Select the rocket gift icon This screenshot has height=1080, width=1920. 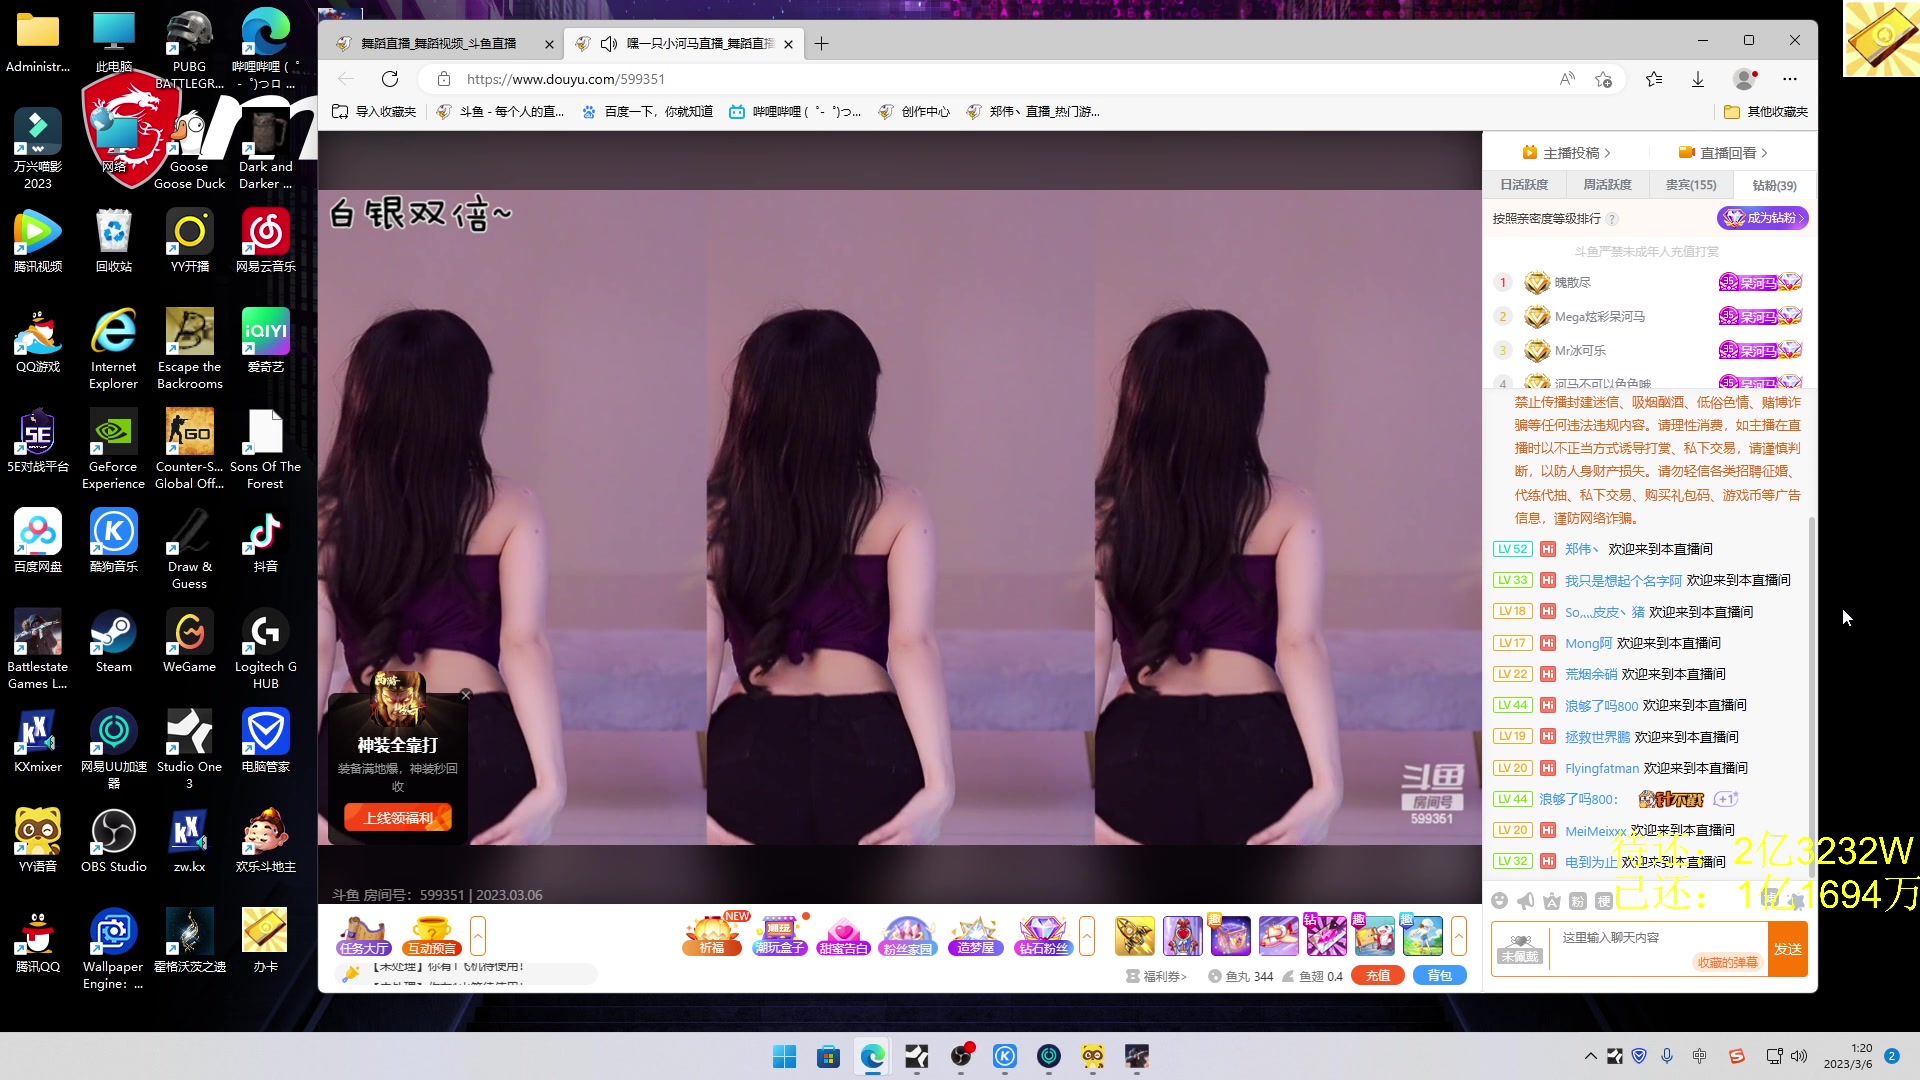click(1134, 936)
